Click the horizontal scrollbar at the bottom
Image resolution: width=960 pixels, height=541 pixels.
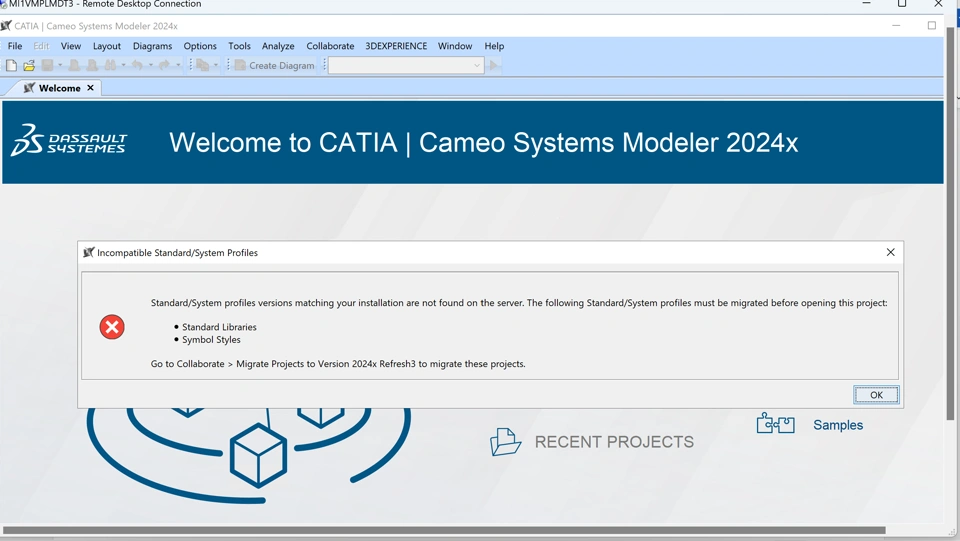pos(444,530)
